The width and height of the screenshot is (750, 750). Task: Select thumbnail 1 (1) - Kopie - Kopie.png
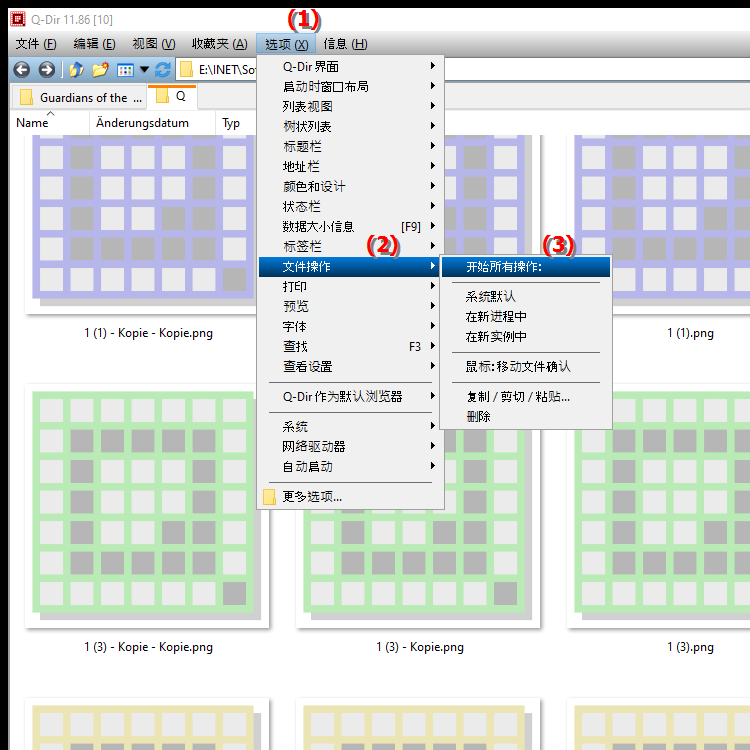click(141, 224)
